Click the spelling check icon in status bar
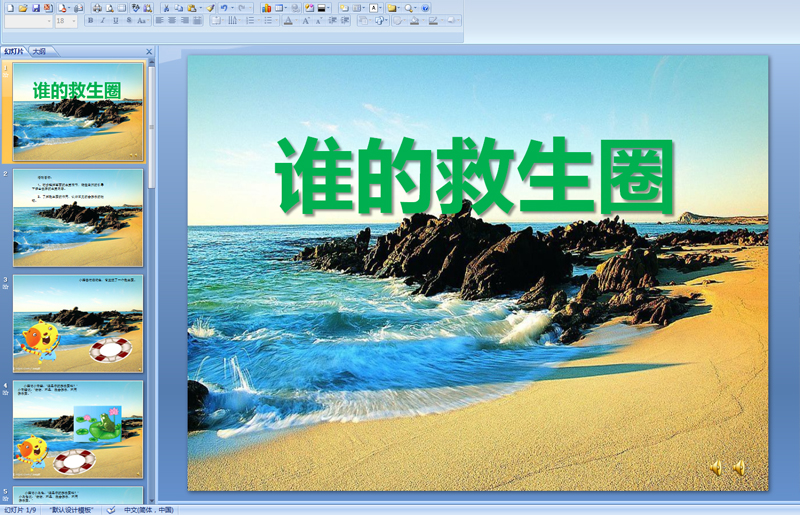The width and height of the screenshot is (800, 515). (111, 510)
